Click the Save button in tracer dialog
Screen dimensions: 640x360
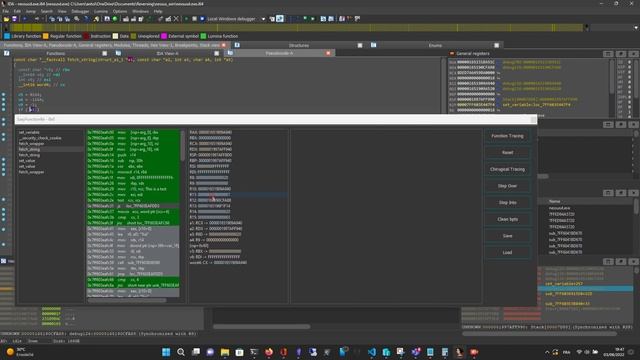(507, 236)
